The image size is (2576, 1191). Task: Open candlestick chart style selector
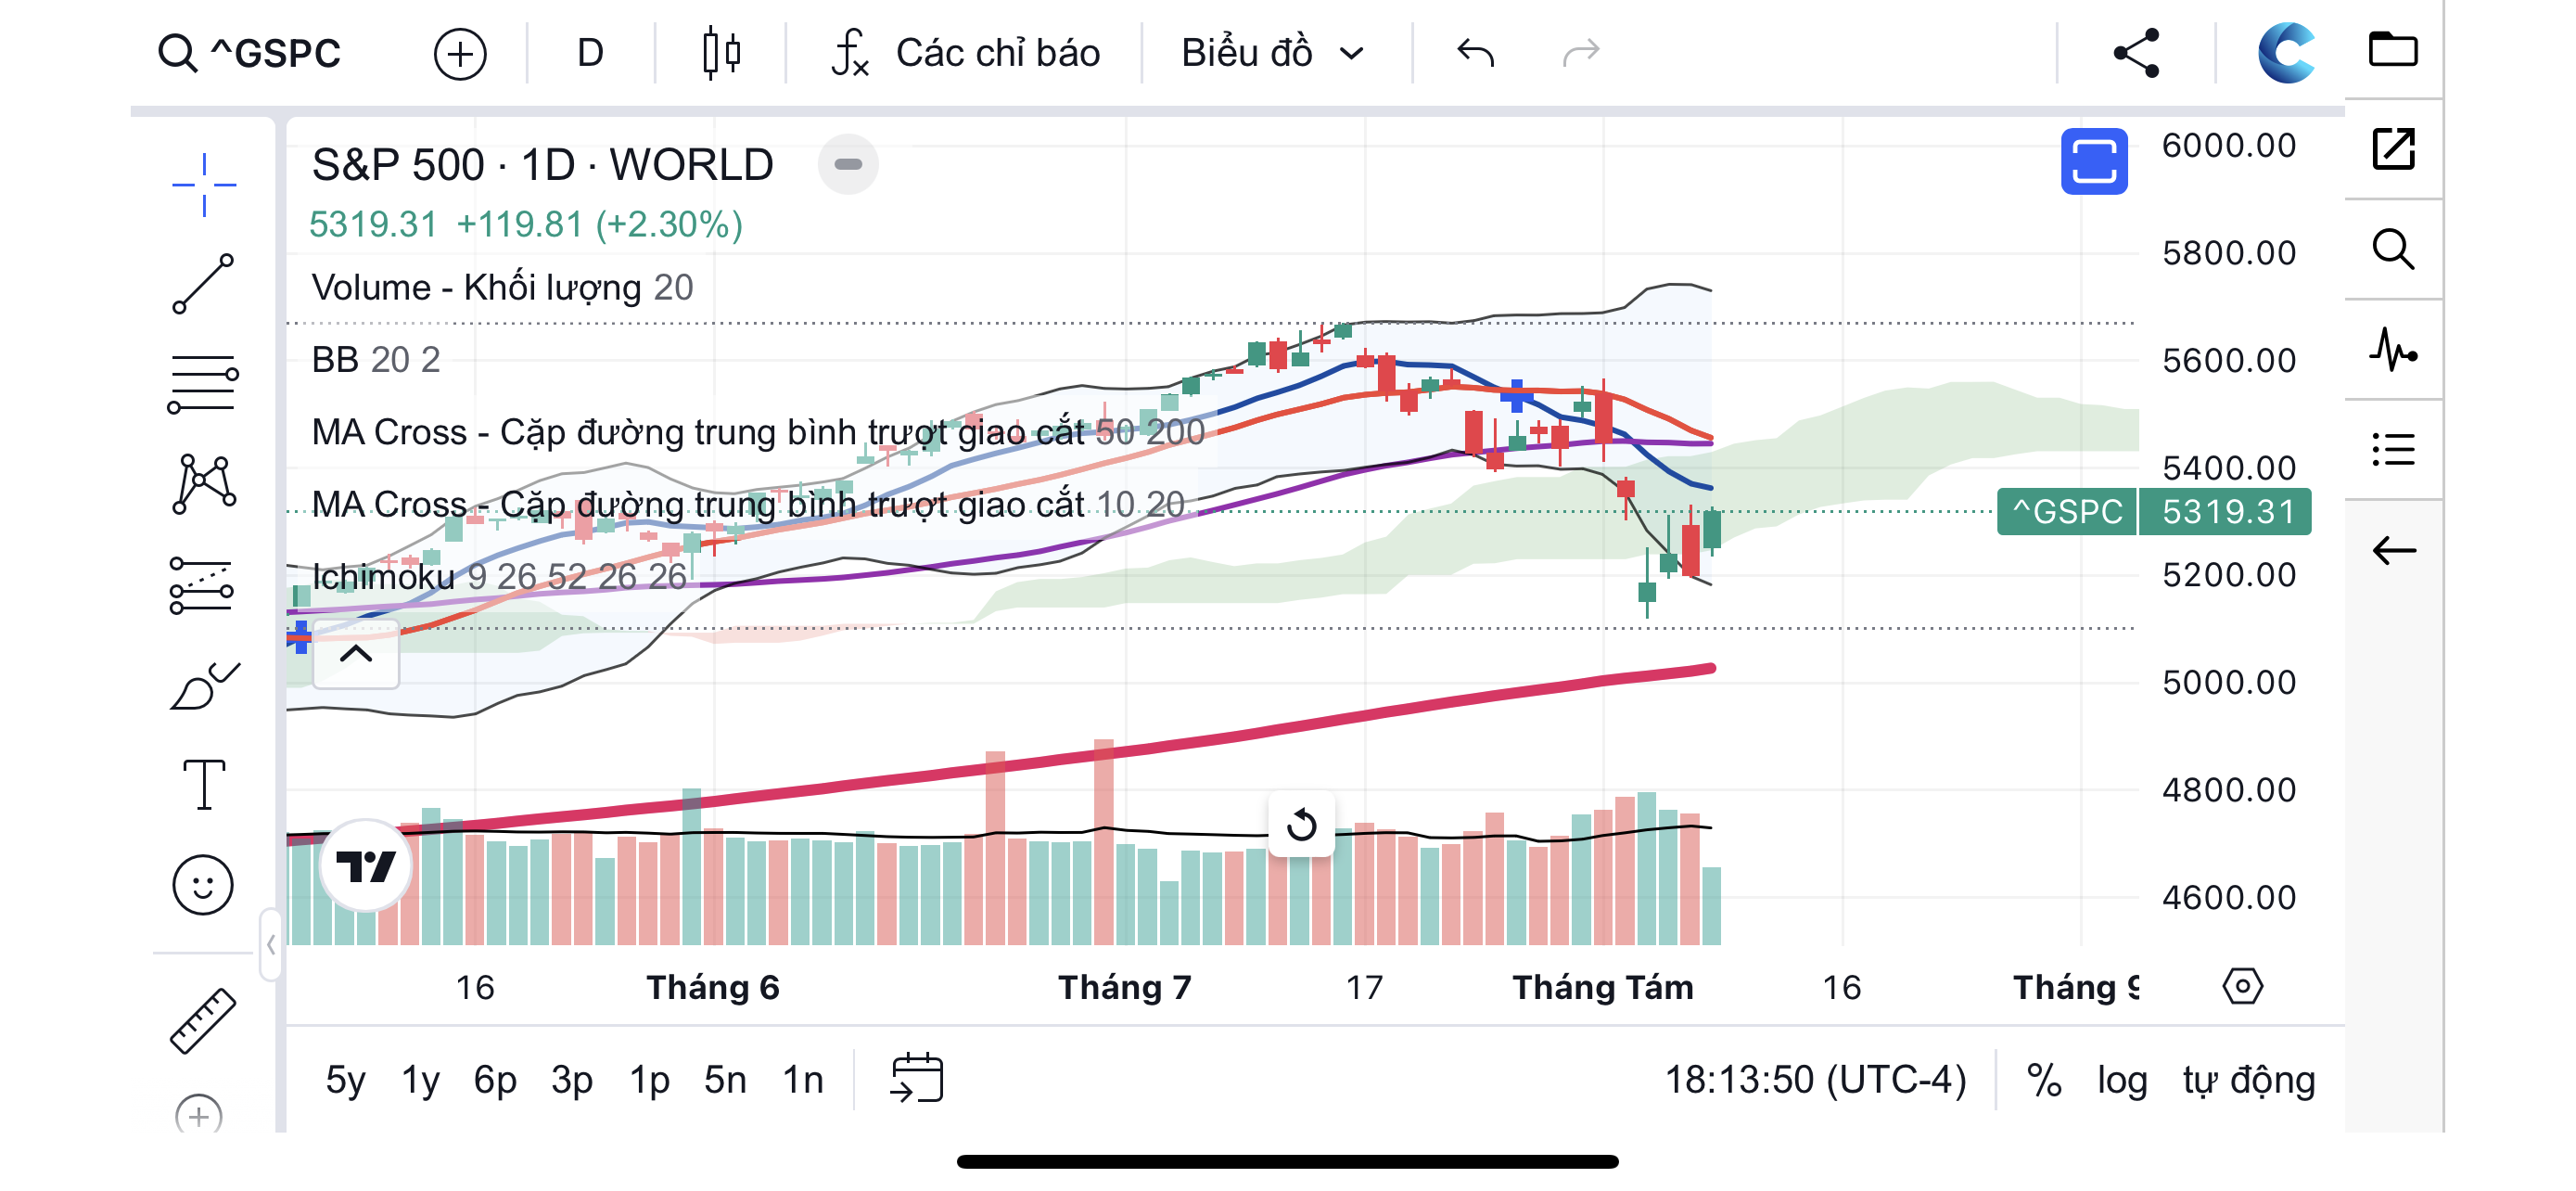(x=721, y=53)
